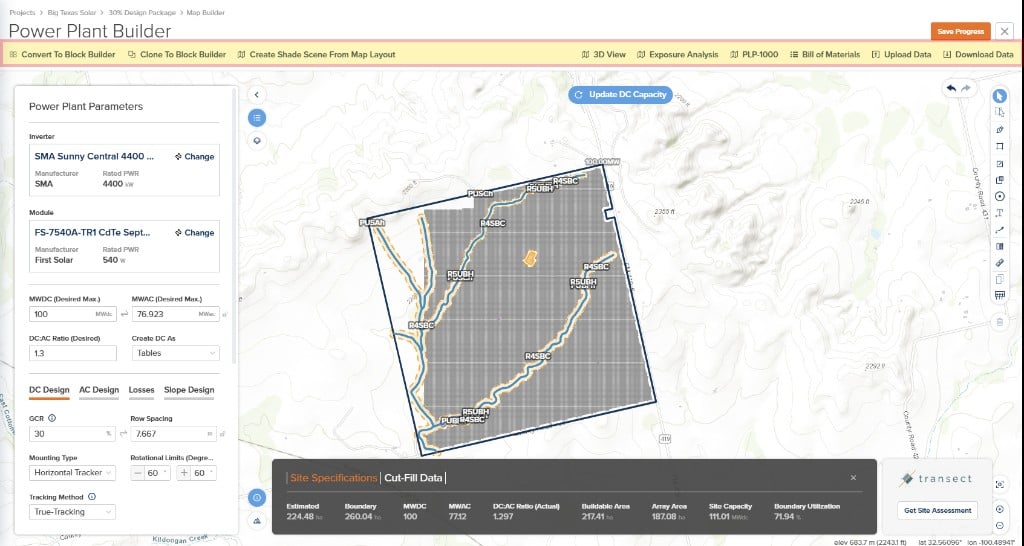Click the duplicate pages icon in toolbar
Screen dimensions: 1024x546
(x=999, y=280)
